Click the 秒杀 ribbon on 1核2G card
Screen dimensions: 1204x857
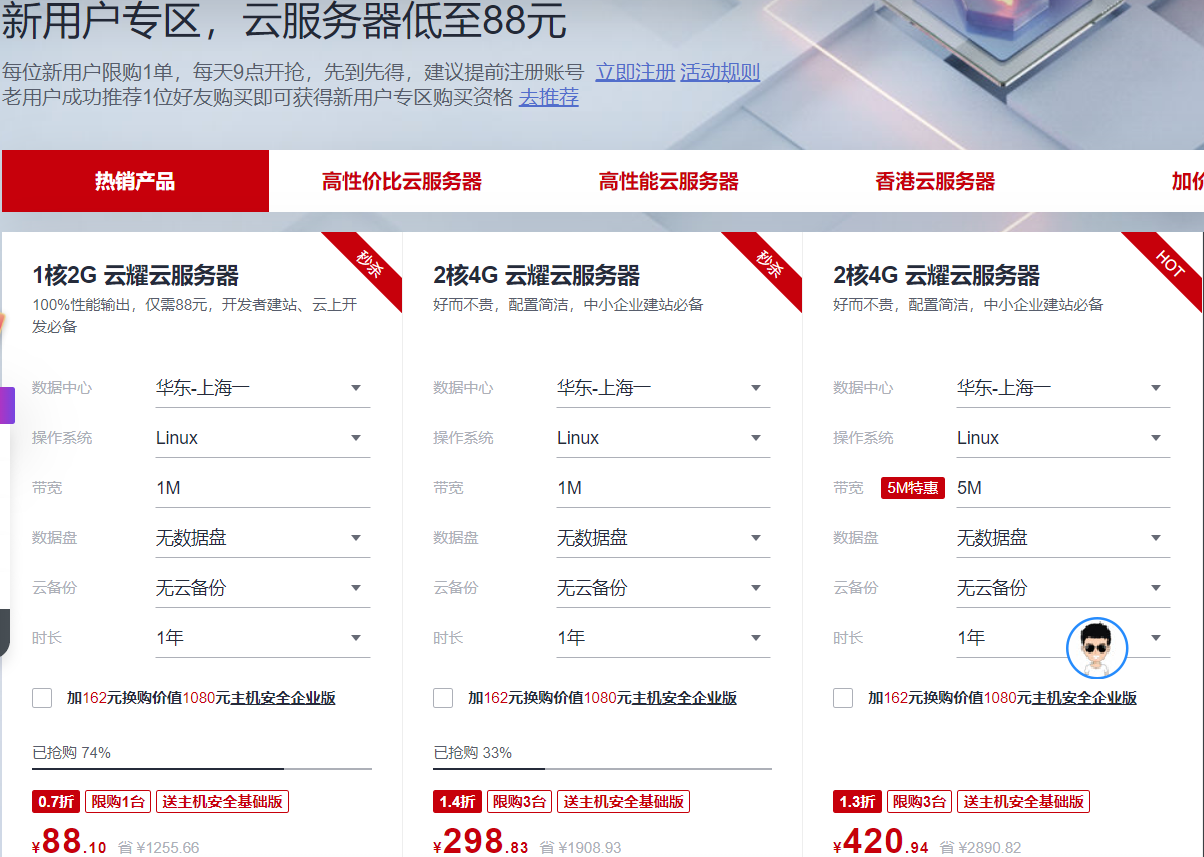pyautogui.click(x=369, y=264)
